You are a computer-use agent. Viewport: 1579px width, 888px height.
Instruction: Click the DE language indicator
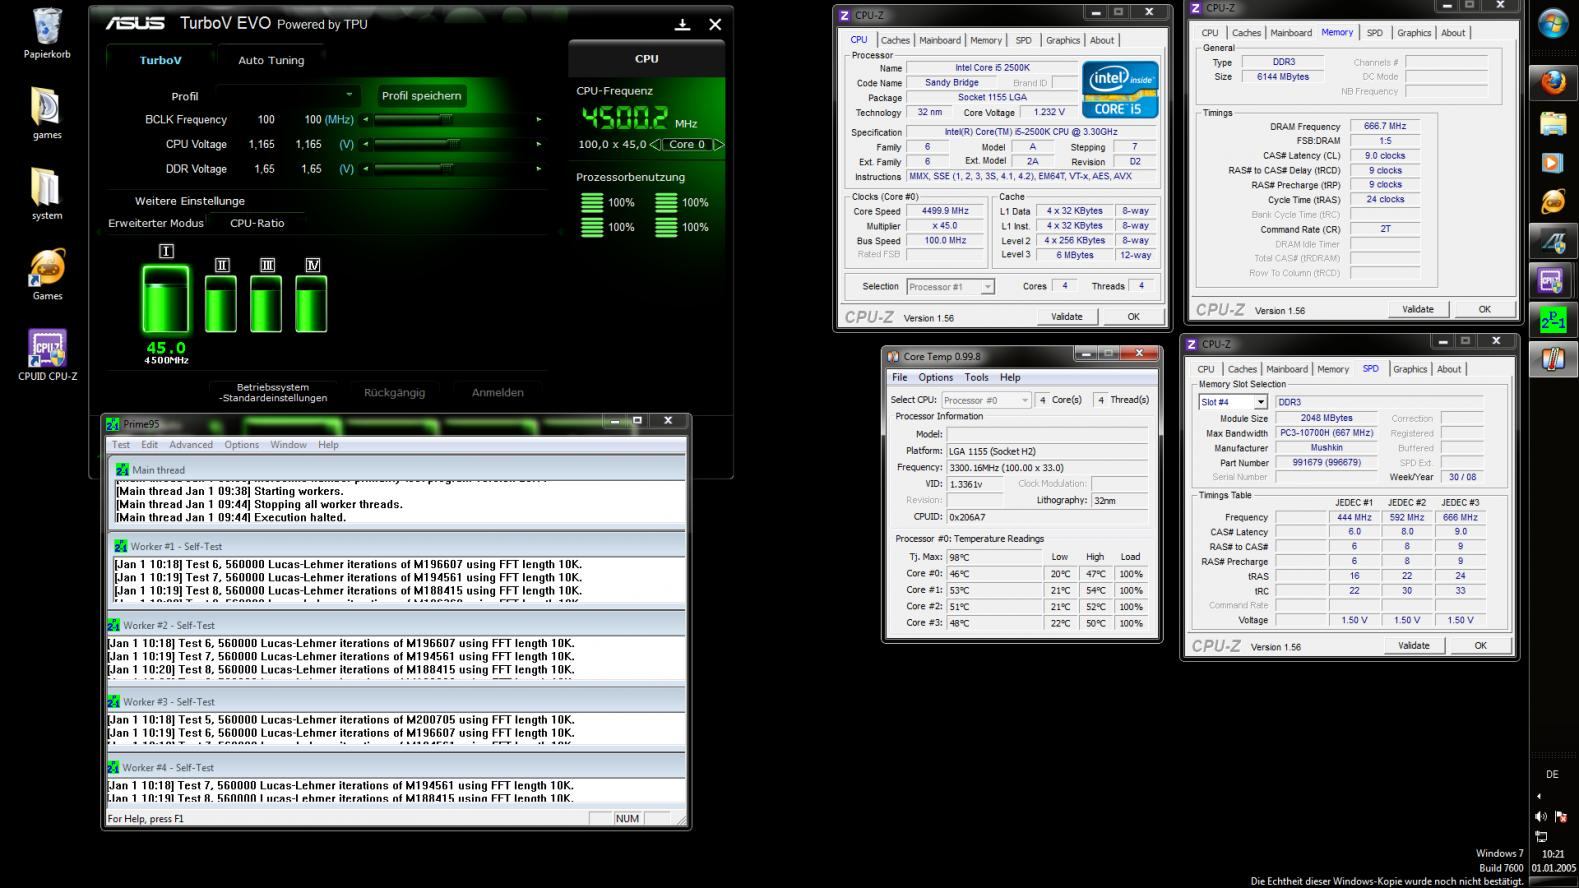pos(1552,774)
